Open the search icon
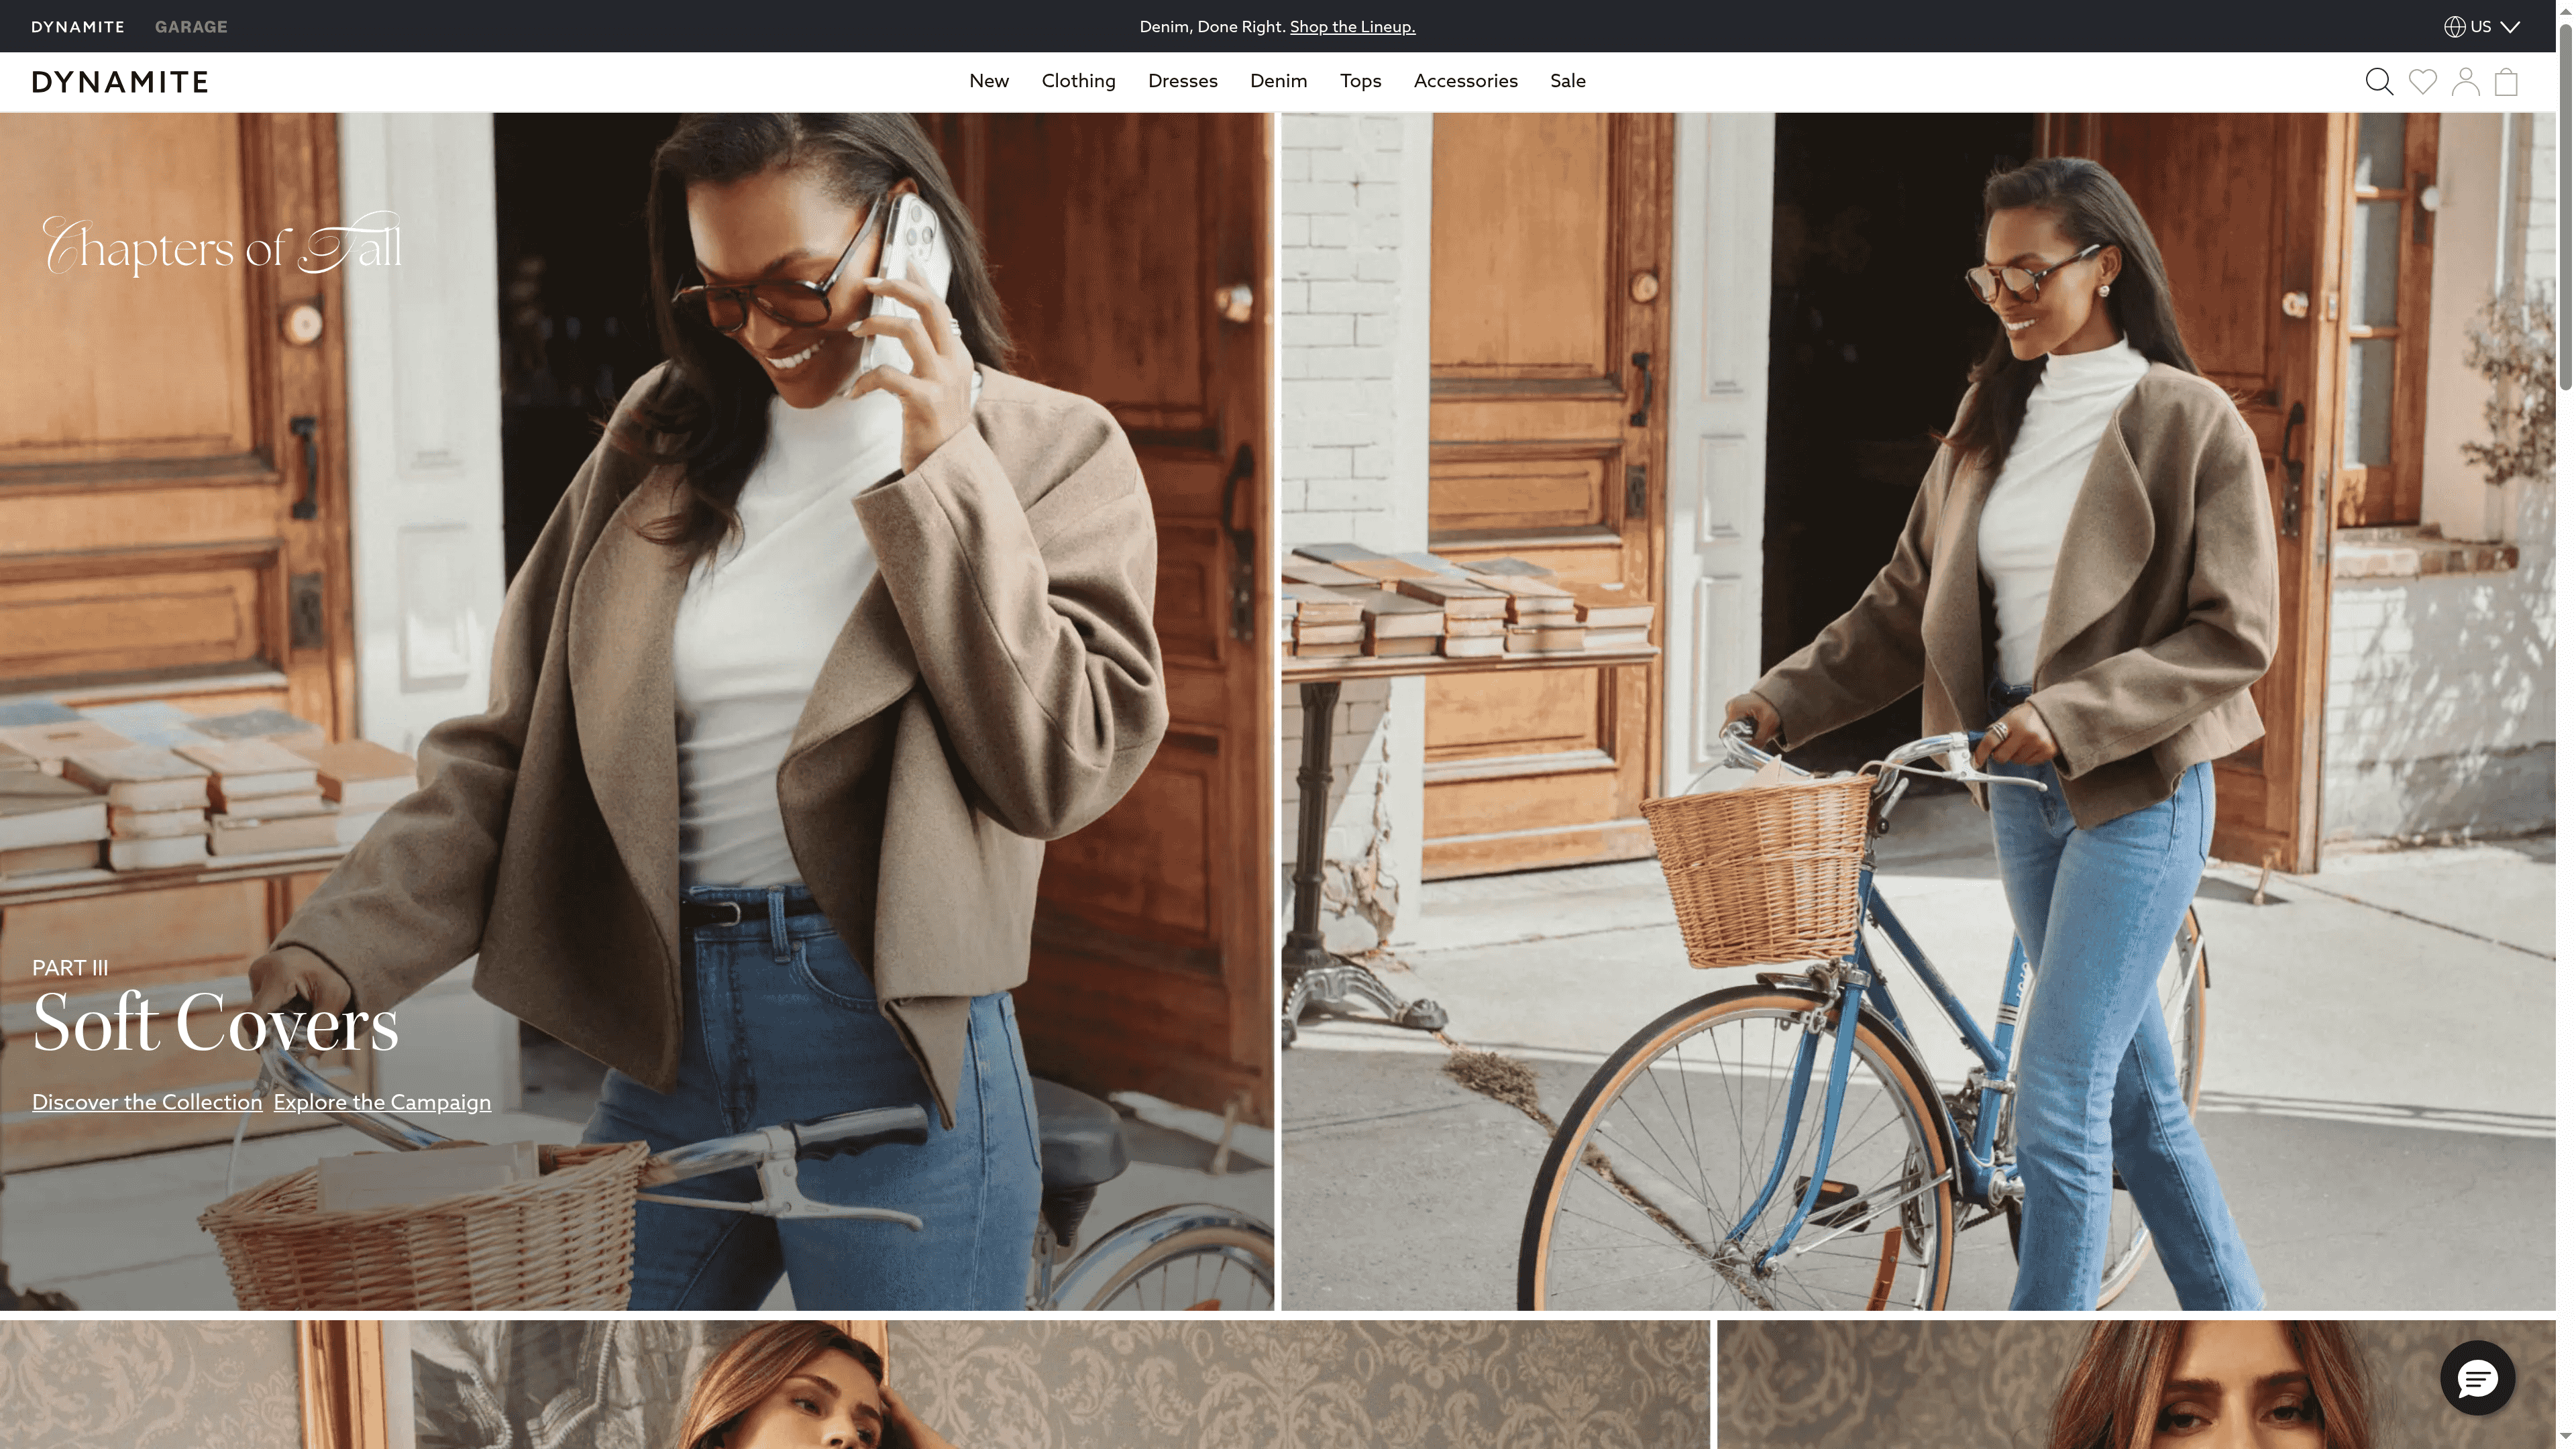This screenshot has height=1449, width=2576. click(2379, 81)
